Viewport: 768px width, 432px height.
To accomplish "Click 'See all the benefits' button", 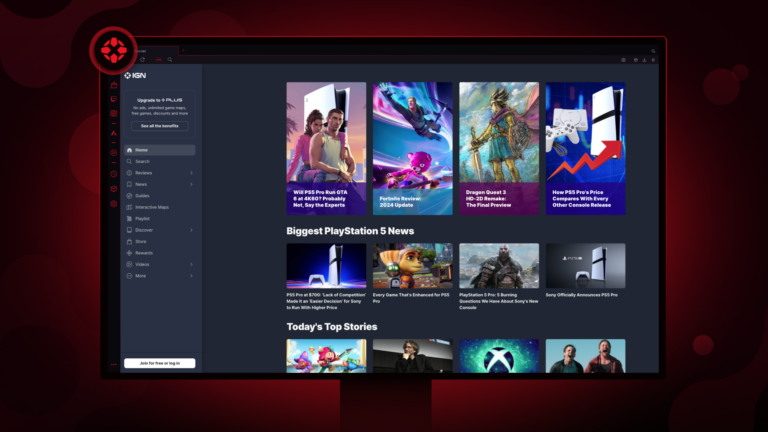I will pos(160,126).
